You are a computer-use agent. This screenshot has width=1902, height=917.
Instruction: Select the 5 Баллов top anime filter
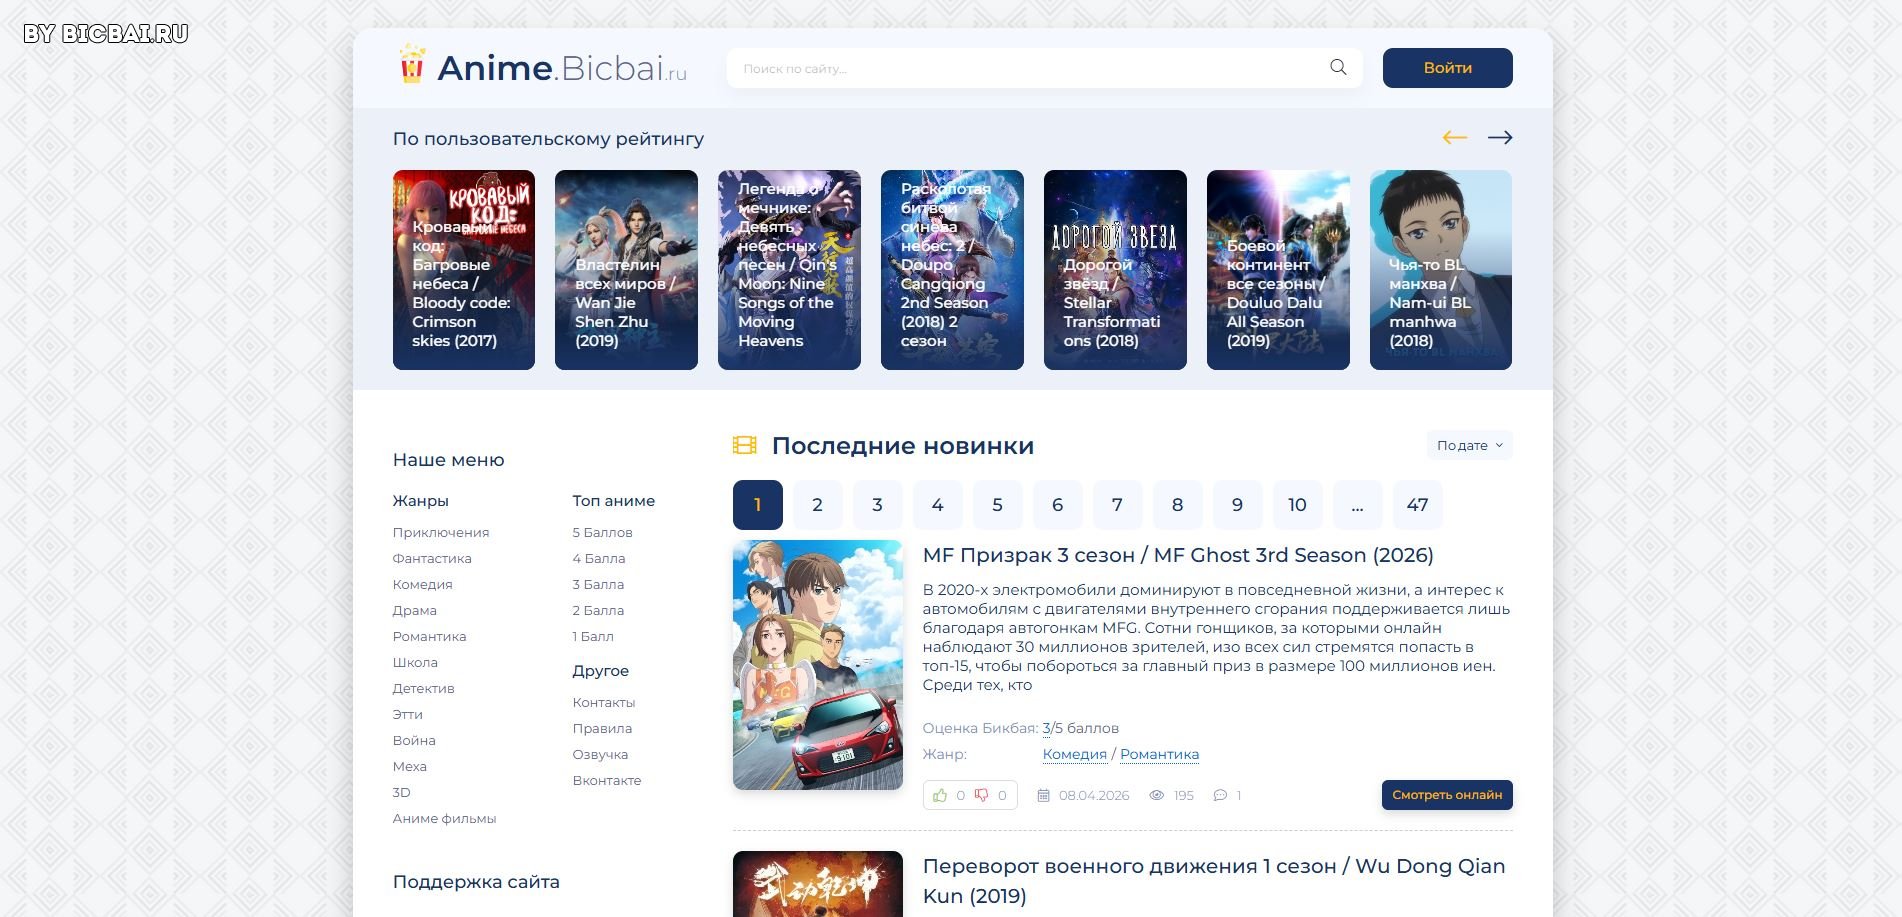(x=602, y=533)
